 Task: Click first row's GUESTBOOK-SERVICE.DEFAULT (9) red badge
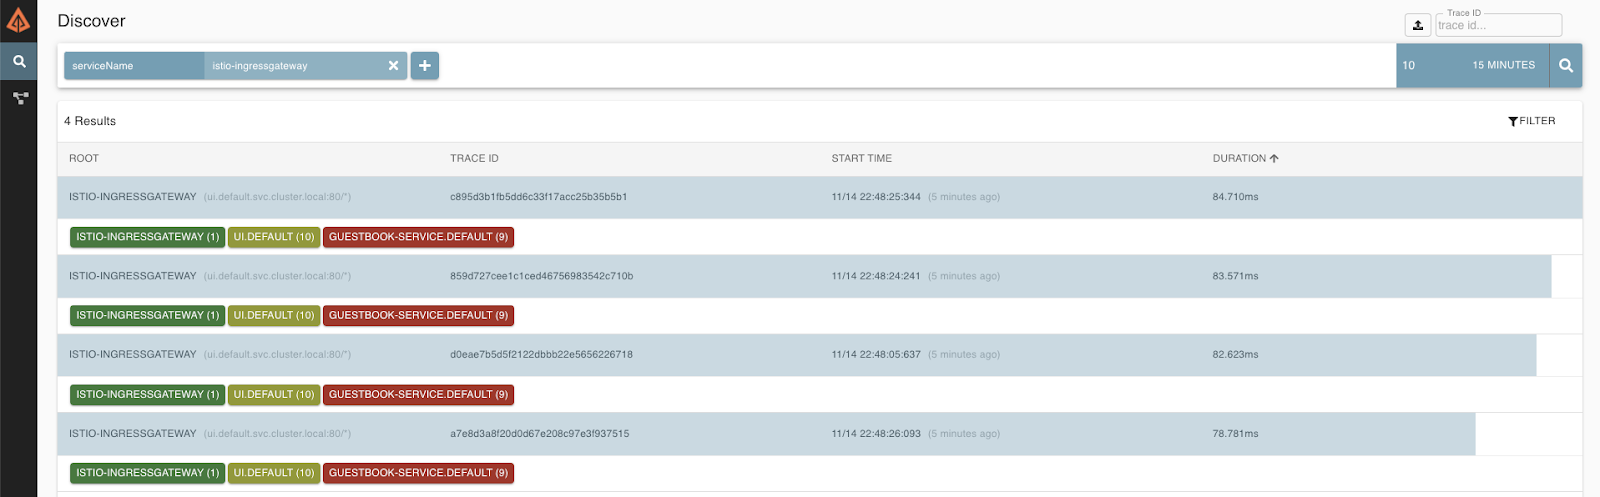point(418,237)
